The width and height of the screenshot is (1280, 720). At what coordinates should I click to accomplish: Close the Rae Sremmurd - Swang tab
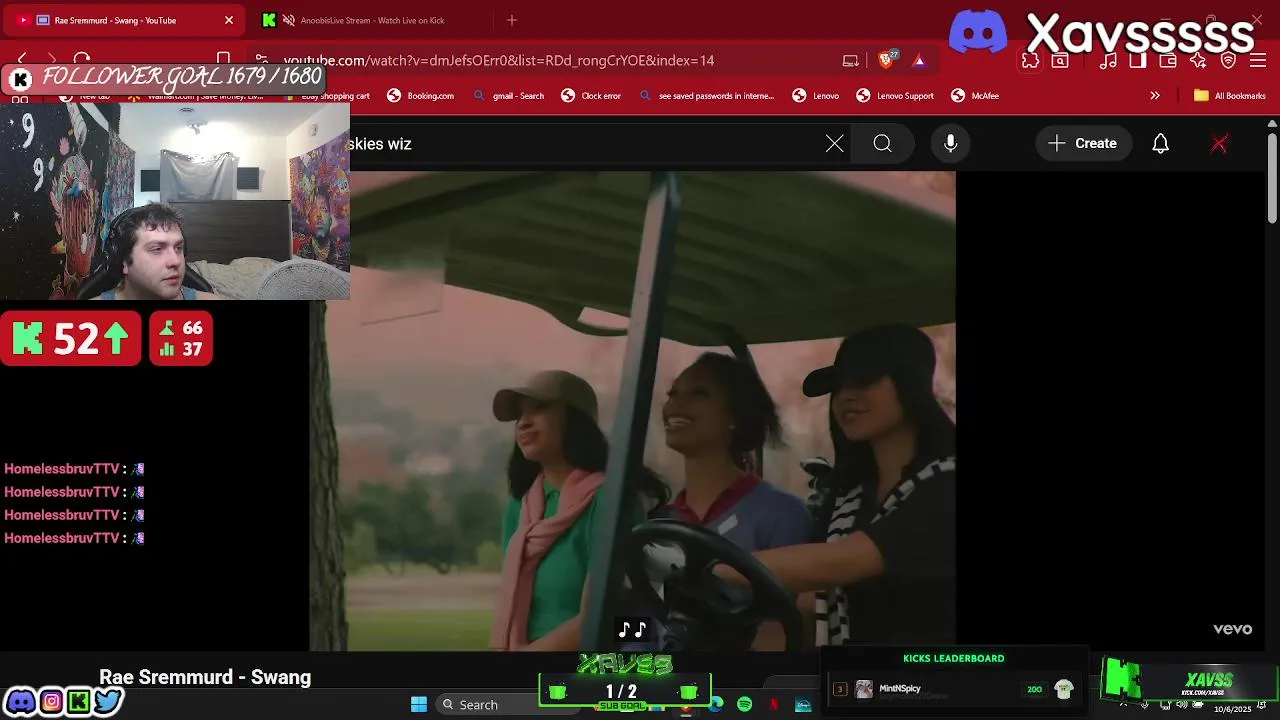click(228, 20)
